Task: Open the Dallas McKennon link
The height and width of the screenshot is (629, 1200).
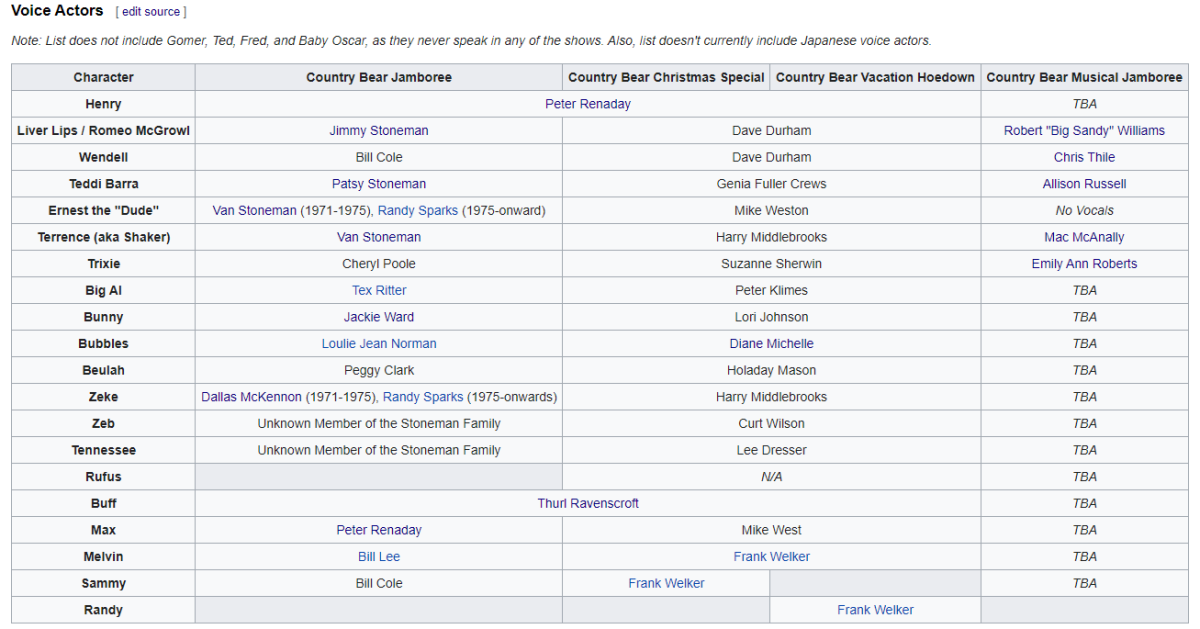Action: [251, 397]
